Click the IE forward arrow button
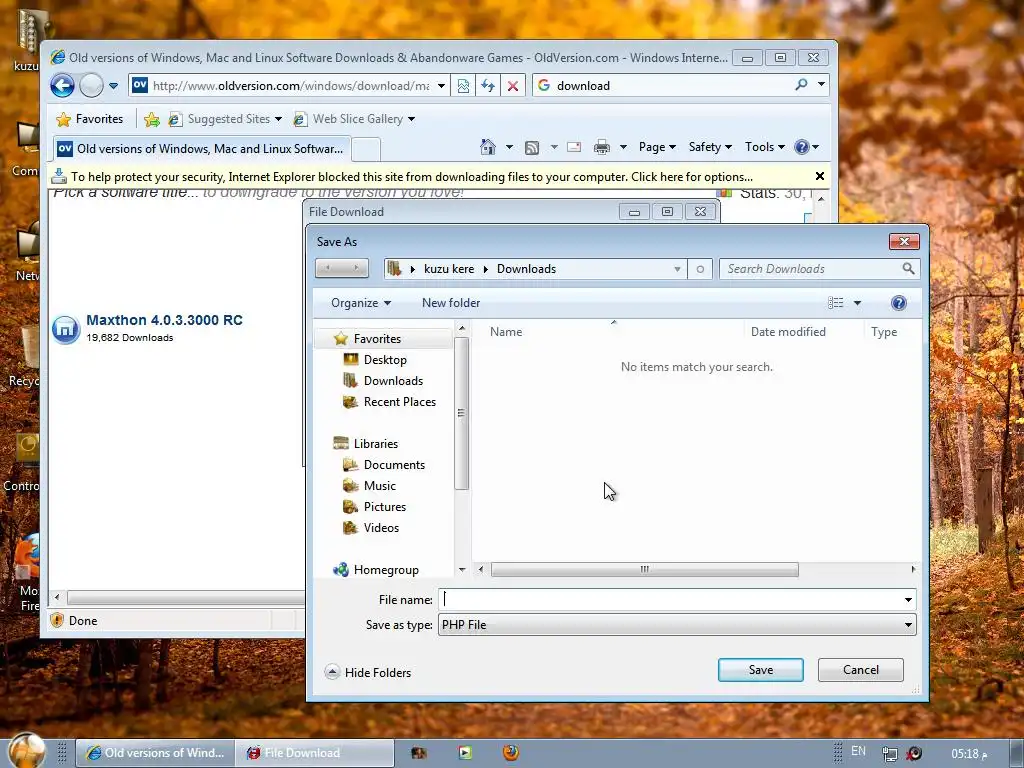Viewport: 1024px width, 768px height. 91,86
